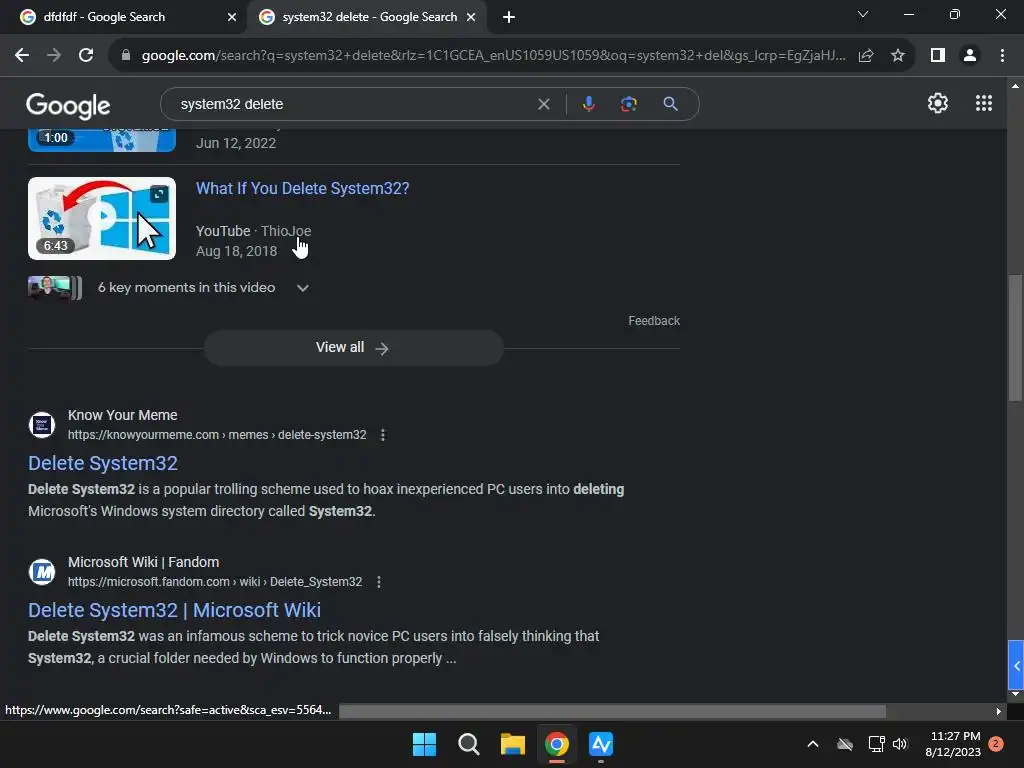Open more options for Know Your Meme result
1024x768 pixels.
click(383, 435)
